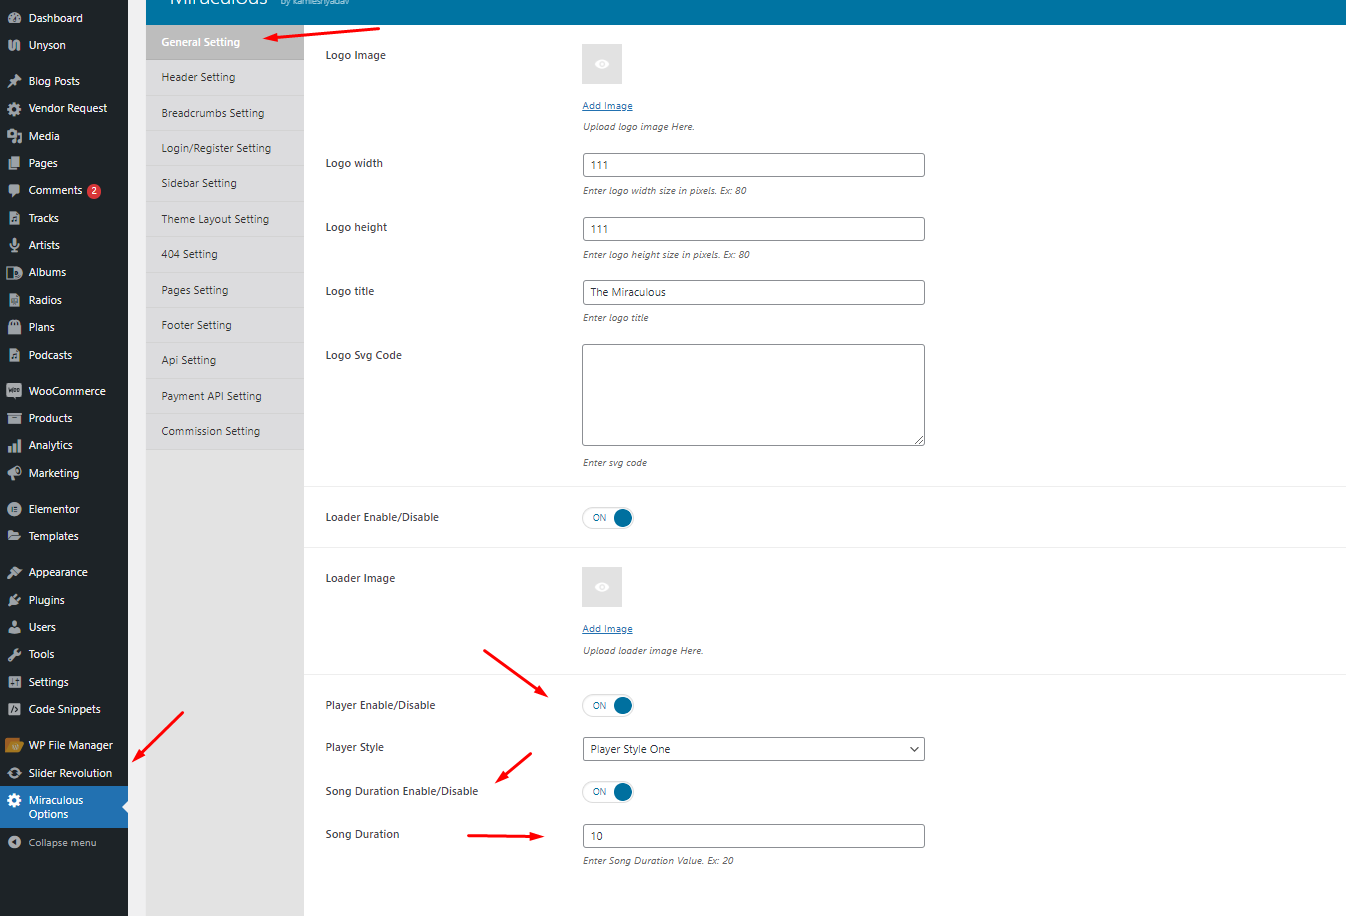Click the WooCommerce logo icon
This screenshot has height=916, width=1346.
[14, 391]
